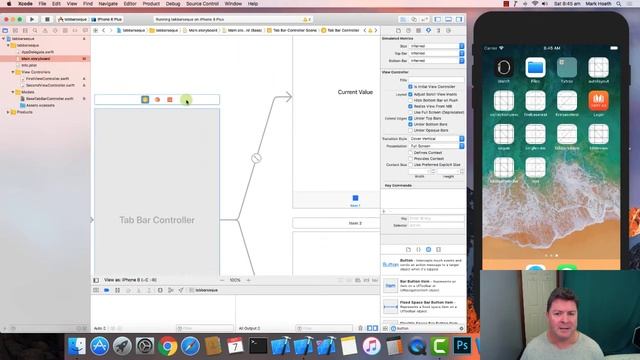
Task: Open the Size simulated metrics dropdown
Action: (x=437, y=46)
